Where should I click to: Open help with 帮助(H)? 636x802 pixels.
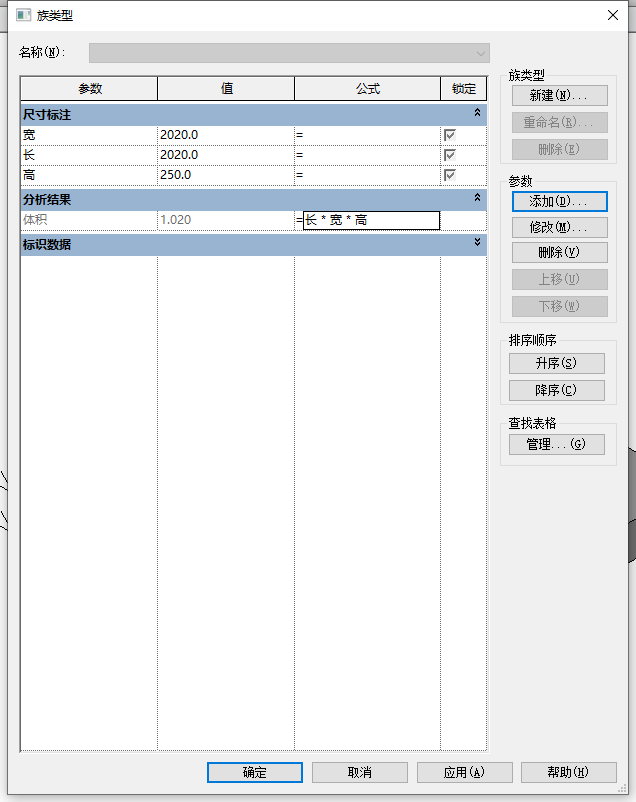pyautogui.click(x=568, y=772)
